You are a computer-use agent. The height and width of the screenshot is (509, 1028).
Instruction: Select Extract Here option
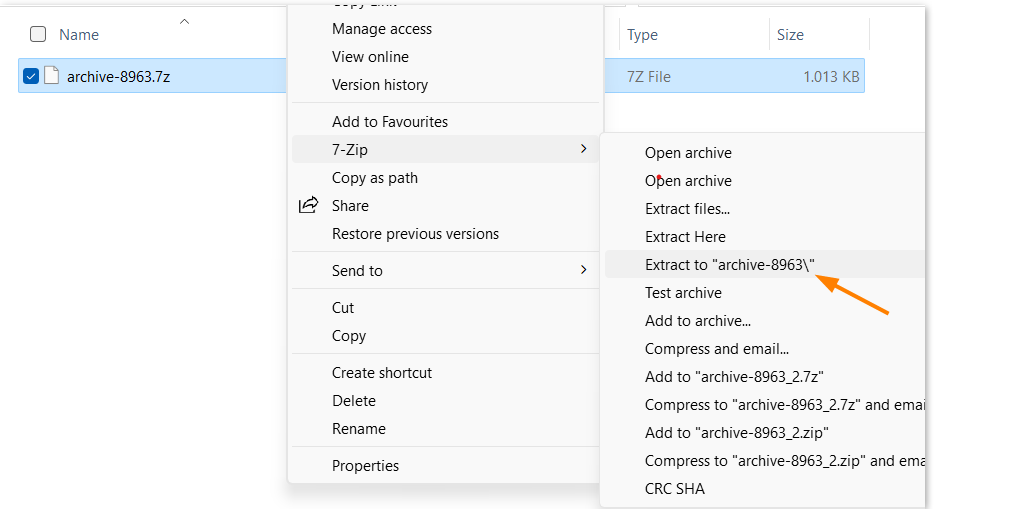click(685, 237)
